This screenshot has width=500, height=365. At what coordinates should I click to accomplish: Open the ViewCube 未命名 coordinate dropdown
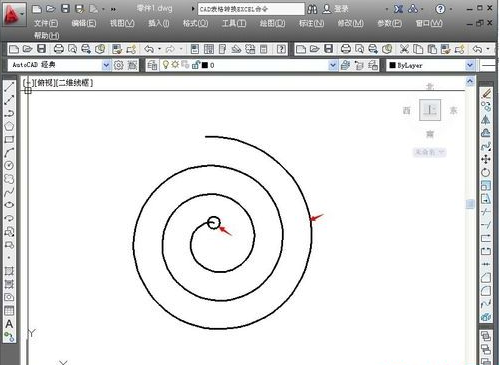pyautogui.click(x=429, y=152)
